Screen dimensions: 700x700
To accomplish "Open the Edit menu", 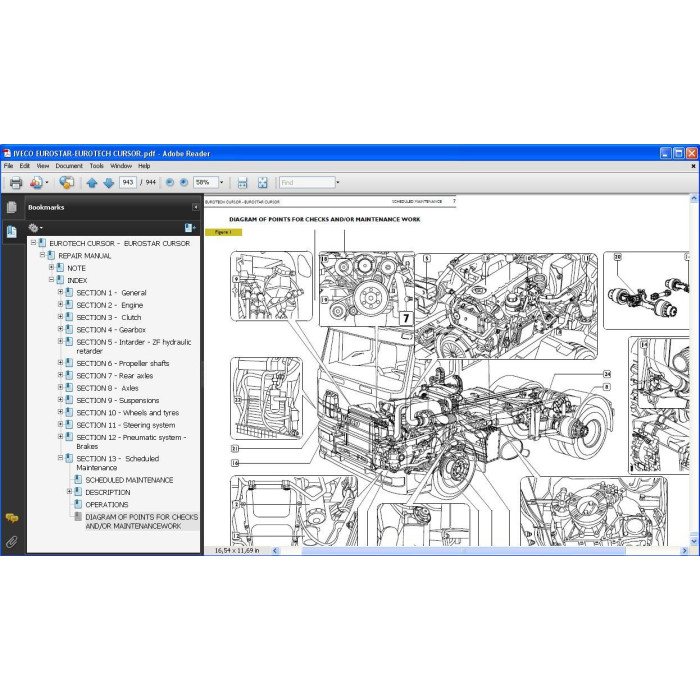I will tap(25, 166).
